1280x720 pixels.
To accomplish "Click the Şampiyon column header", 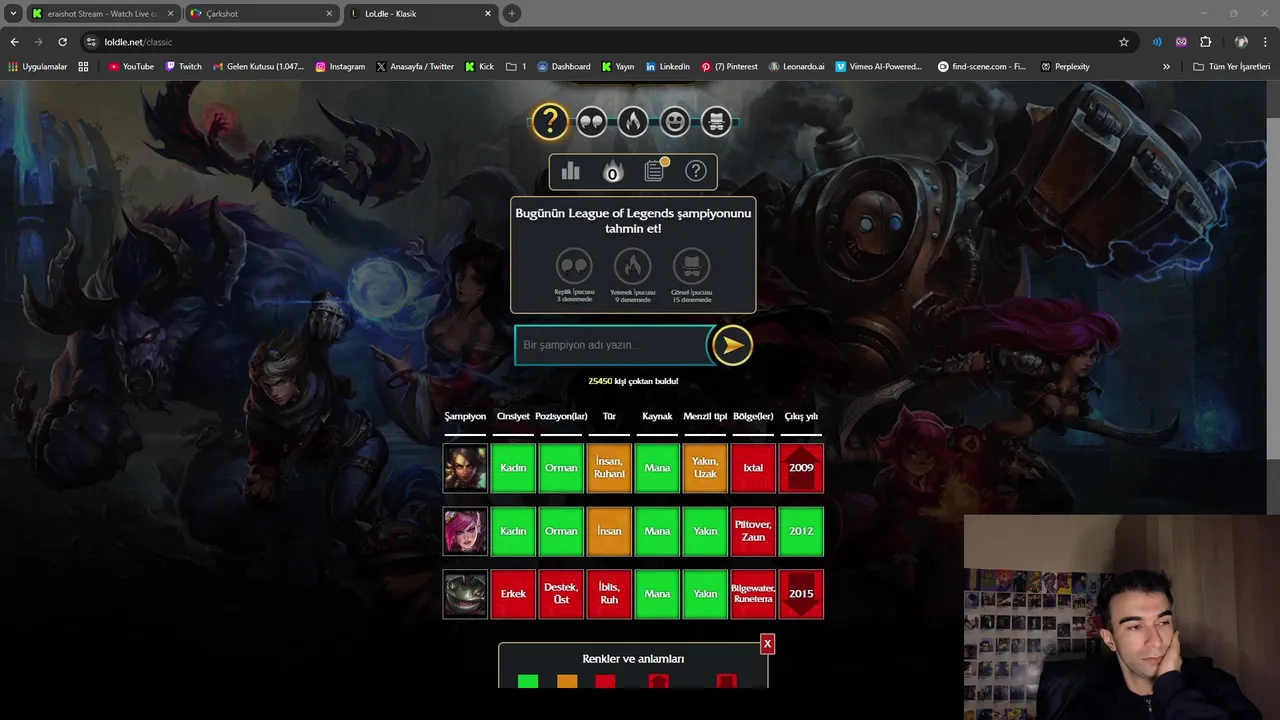I will click(465, 416).
